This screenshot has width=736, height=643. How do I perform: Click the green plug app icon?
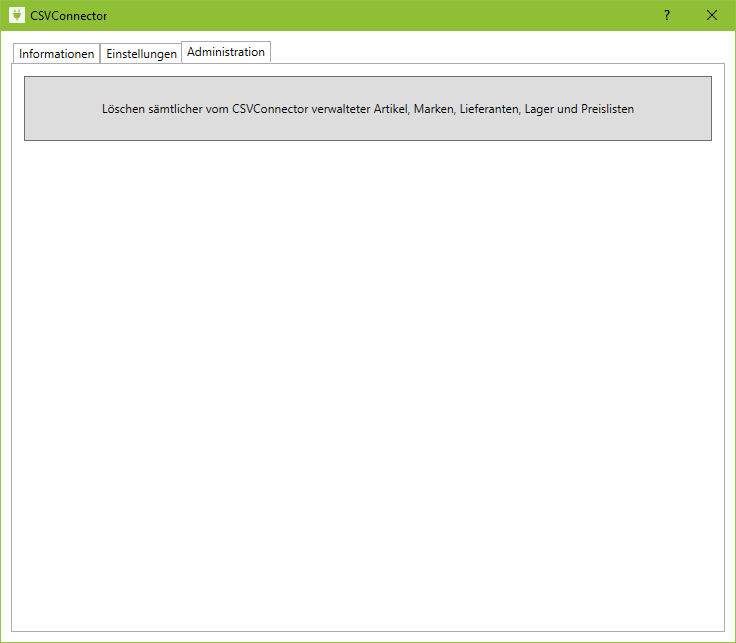click(x=16, y=16)
